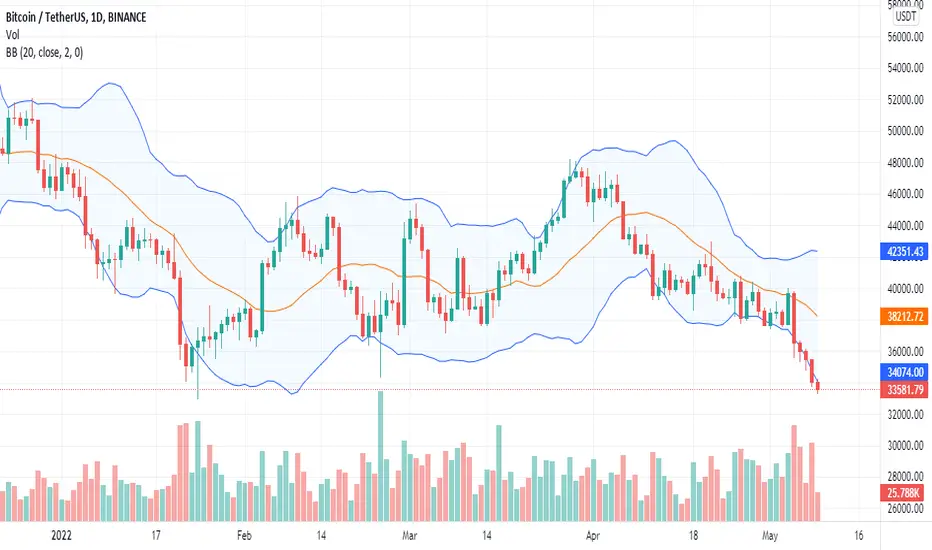The image size is (932, 550).
Task: Click the May label on the time axis
Action: click(770, 535)
